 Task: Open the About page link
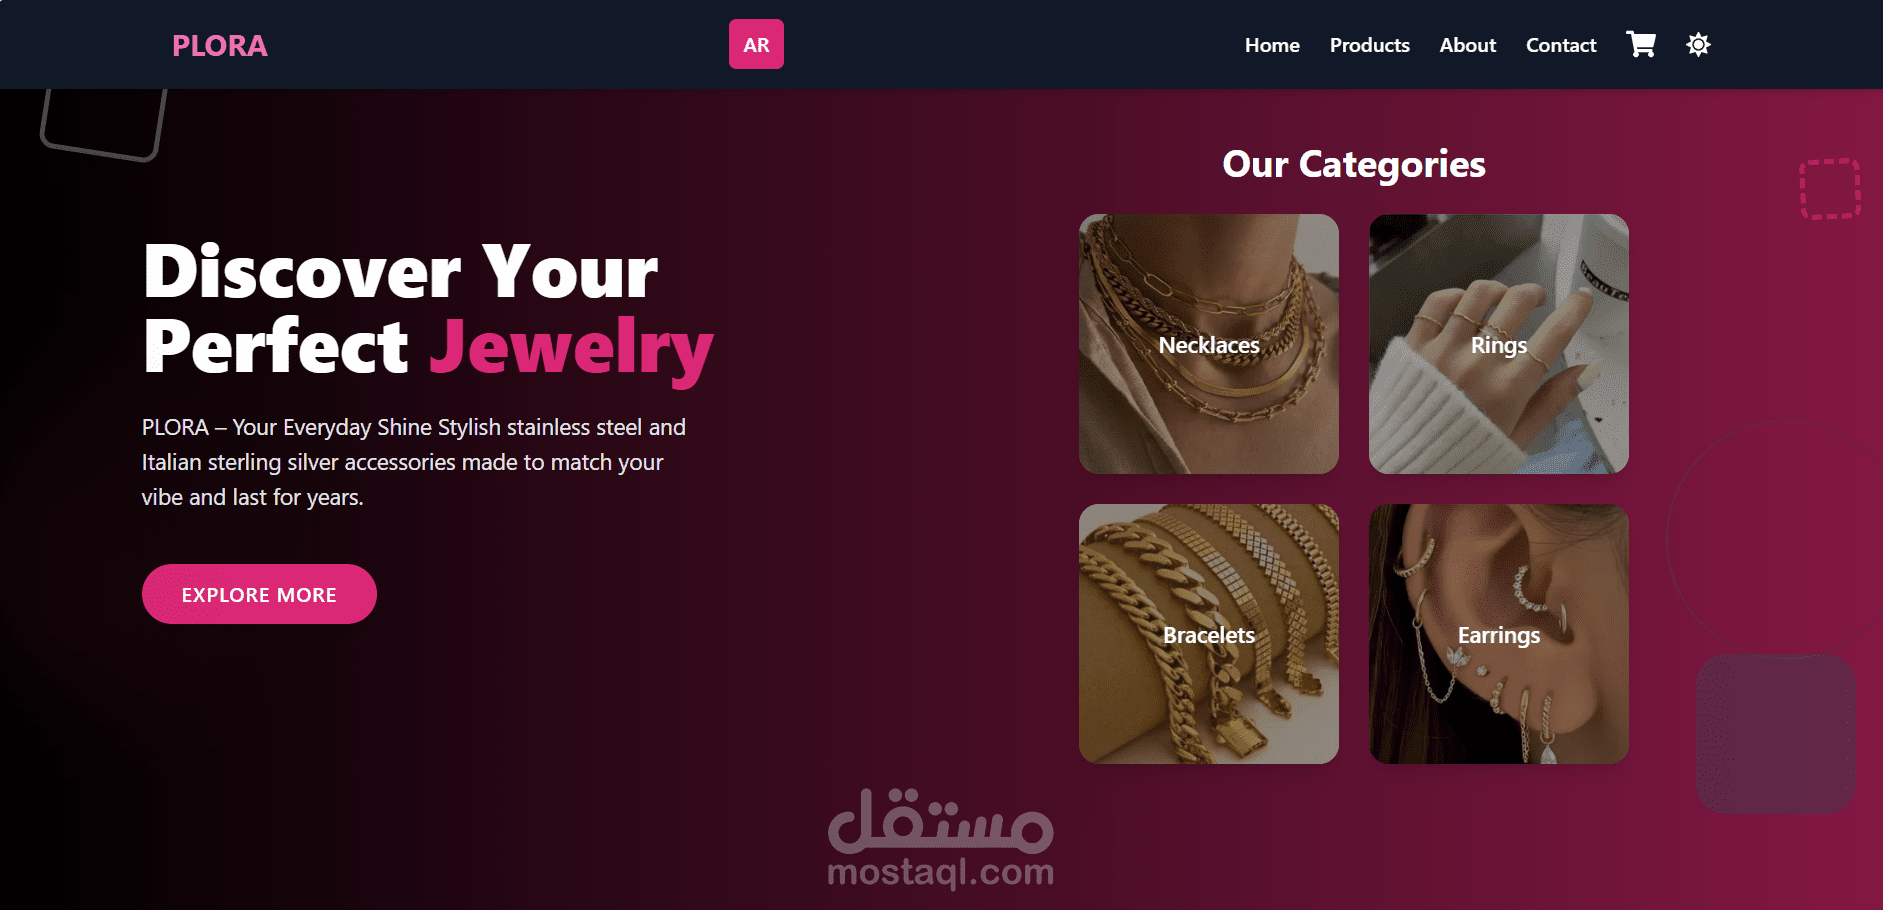1467,45
